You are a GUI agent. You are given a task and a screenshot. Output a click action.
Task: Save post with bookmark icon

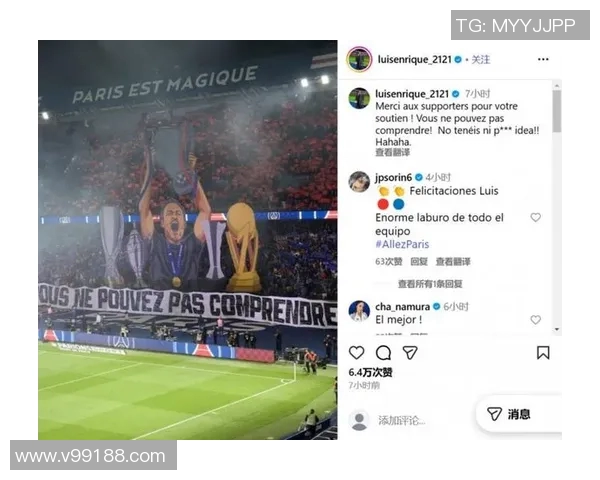pos(543,353)
